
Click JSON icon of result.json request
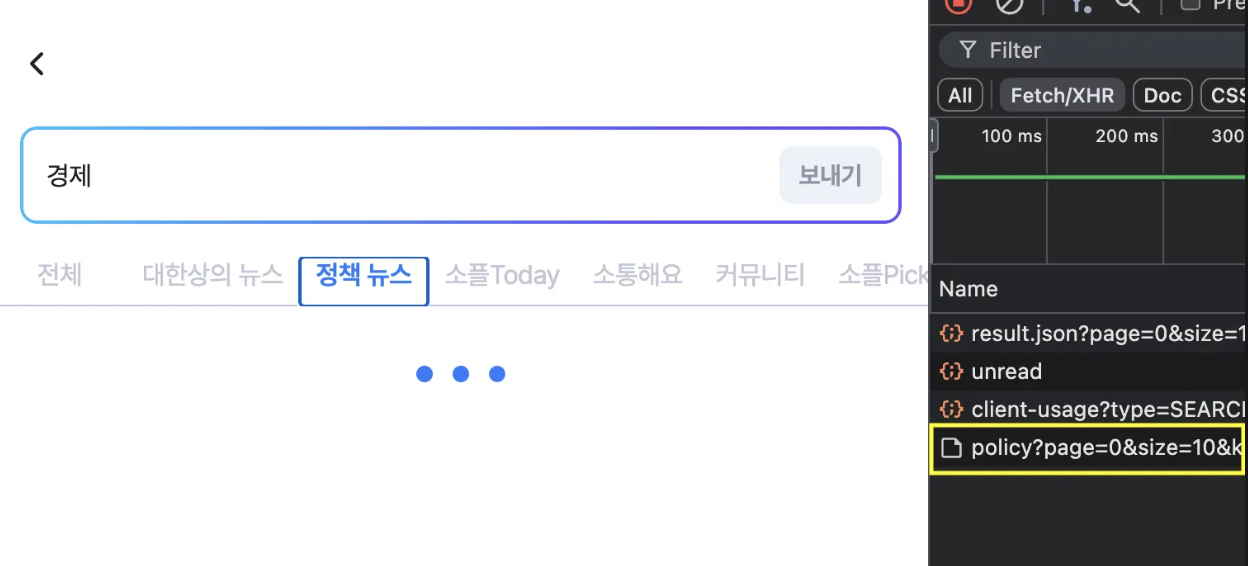click(x=951, y=333)
